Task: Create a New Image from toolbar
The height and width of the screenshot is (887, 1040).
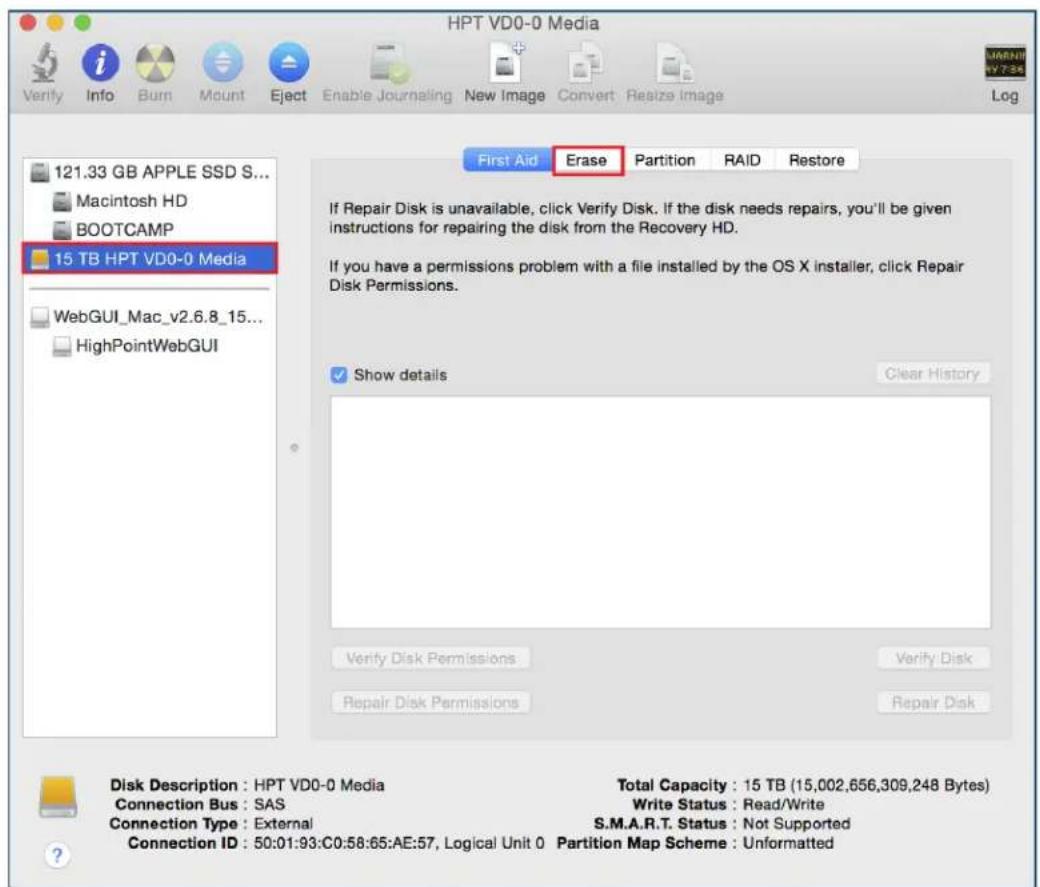Action: pos(505,63)
